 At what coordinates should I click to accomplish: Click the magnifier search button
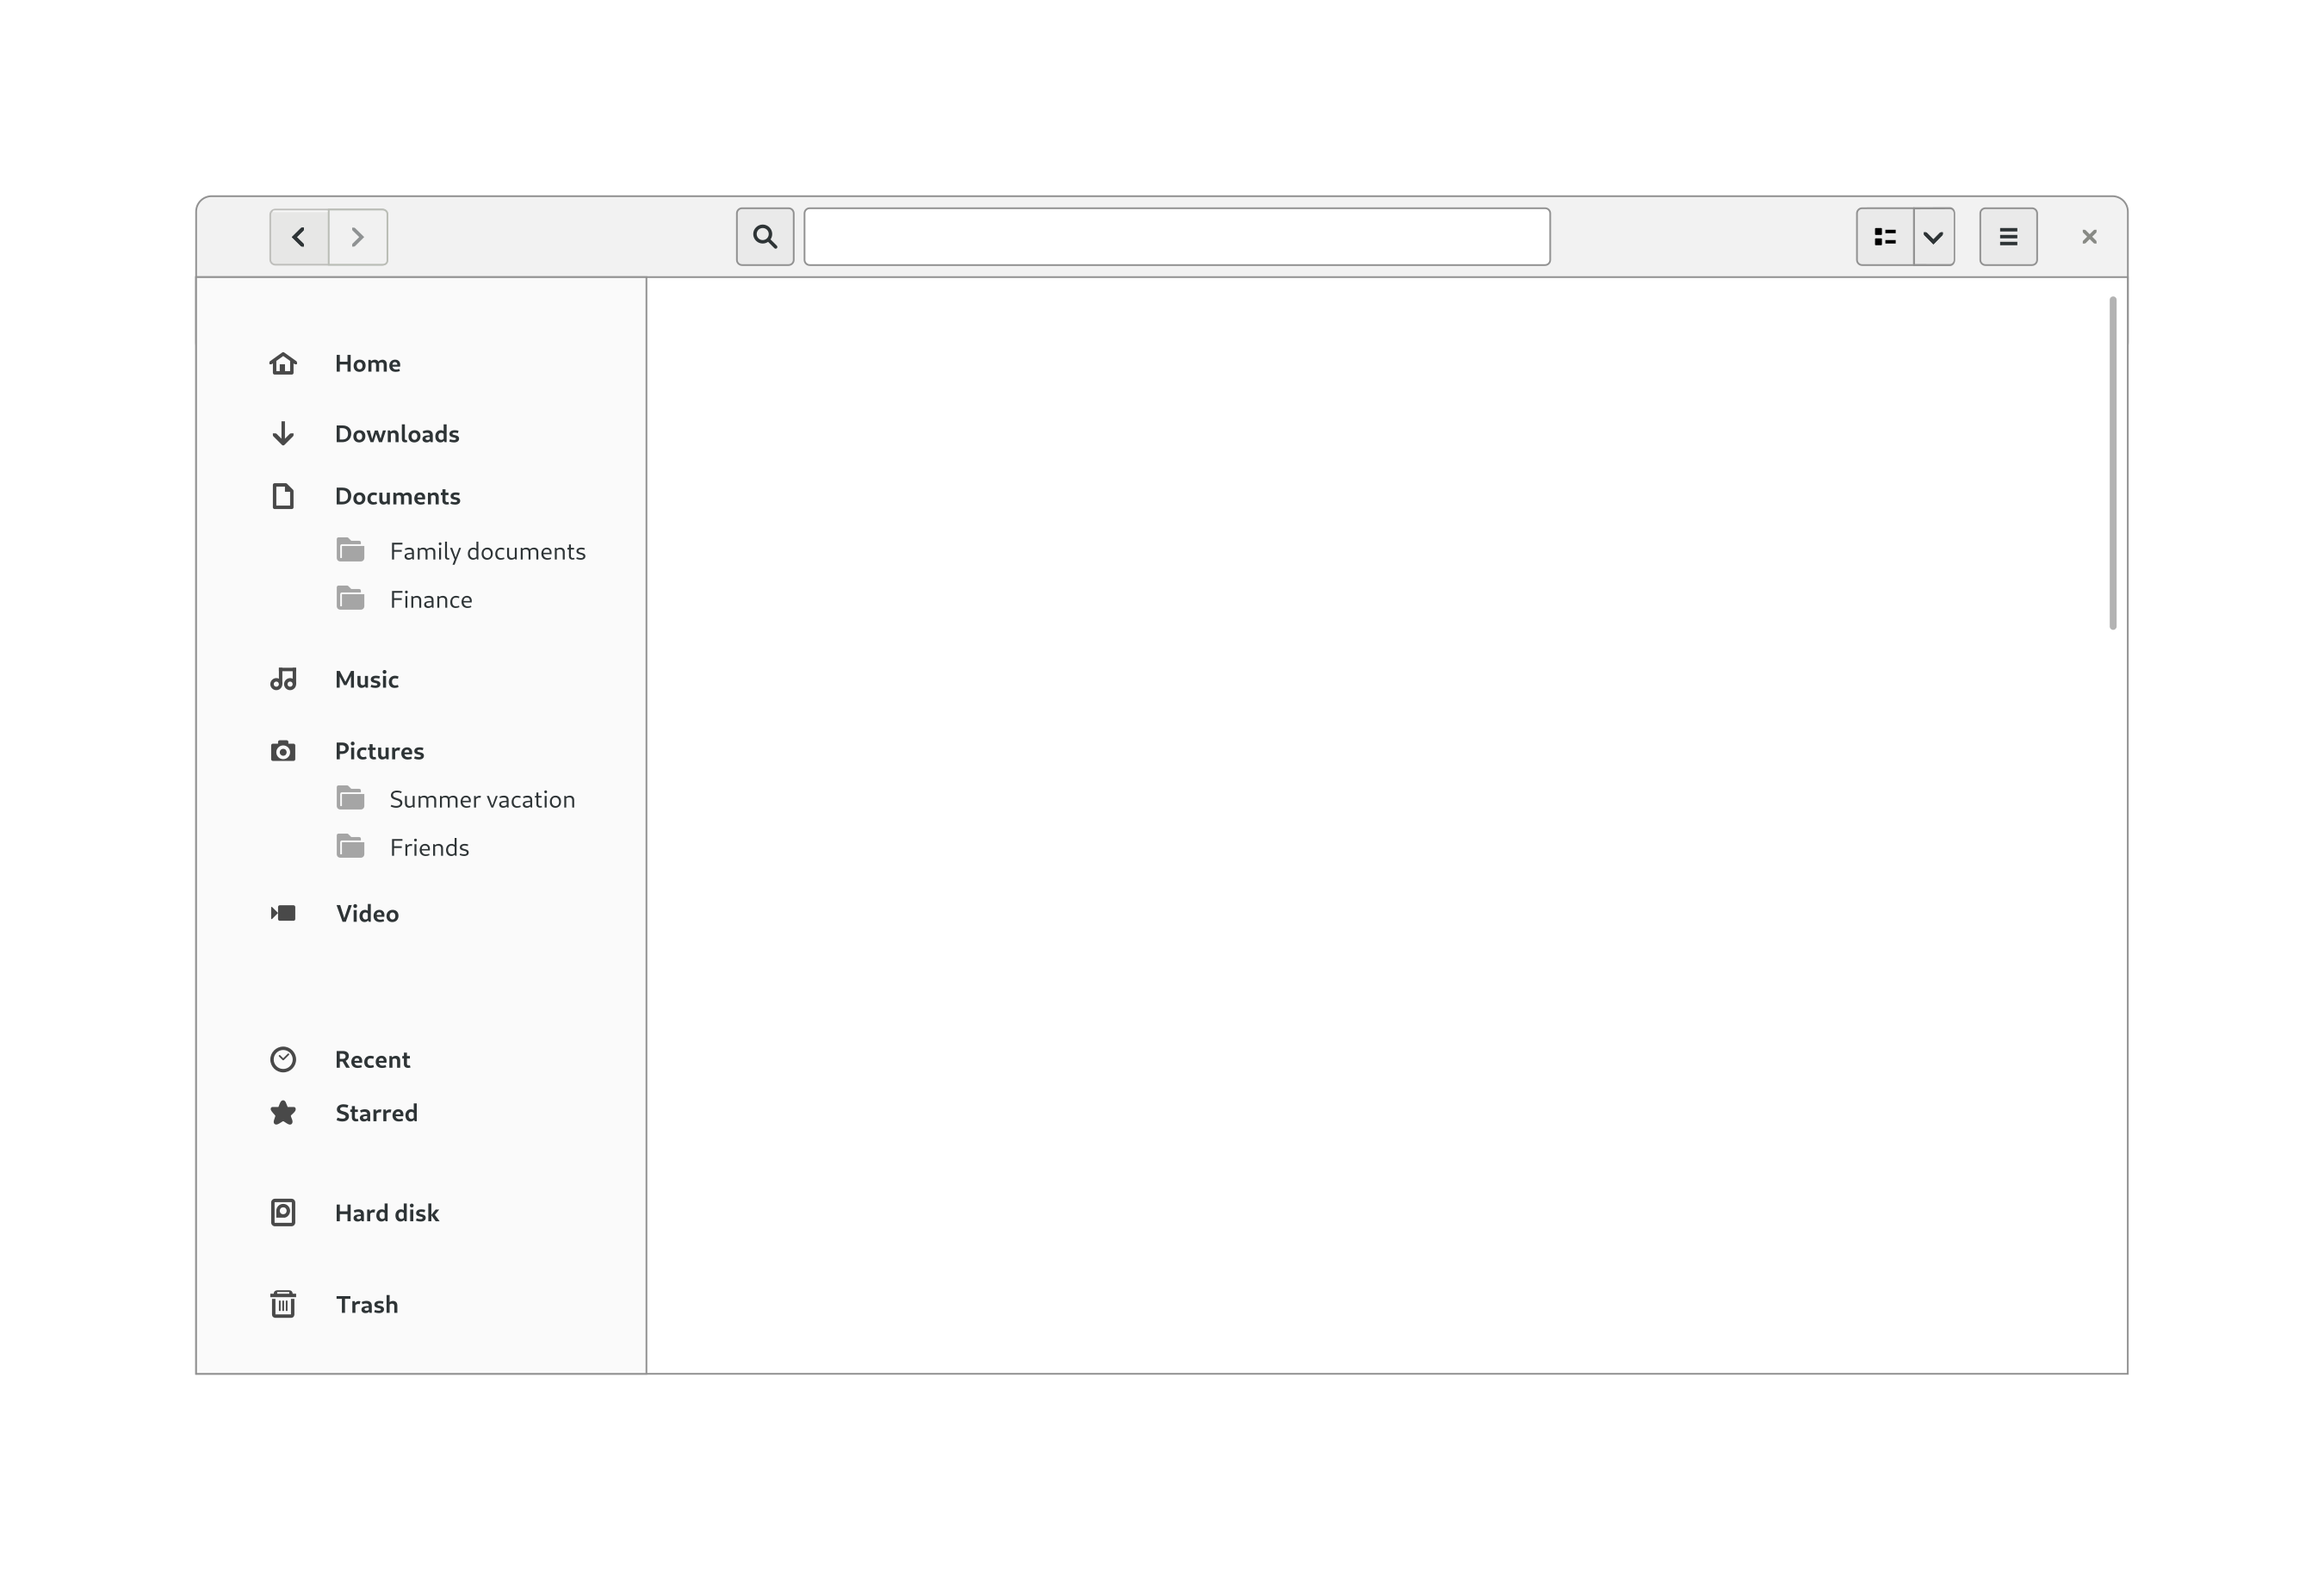765,237
